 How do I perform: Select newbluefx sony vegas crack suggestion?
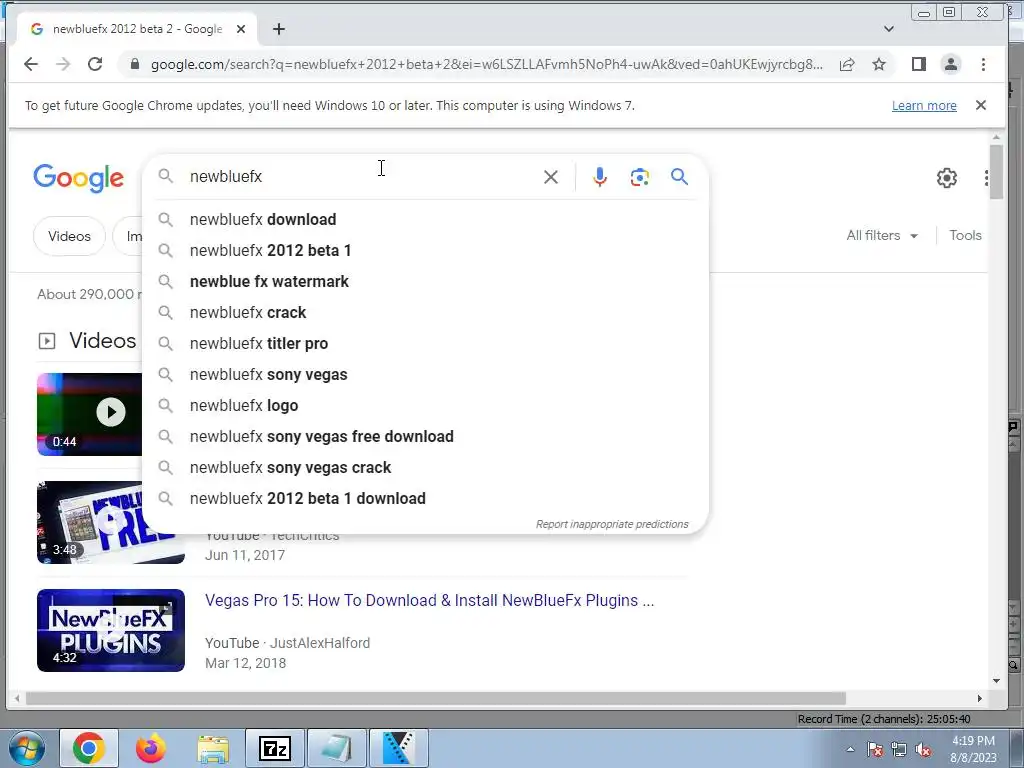[424, 468]
